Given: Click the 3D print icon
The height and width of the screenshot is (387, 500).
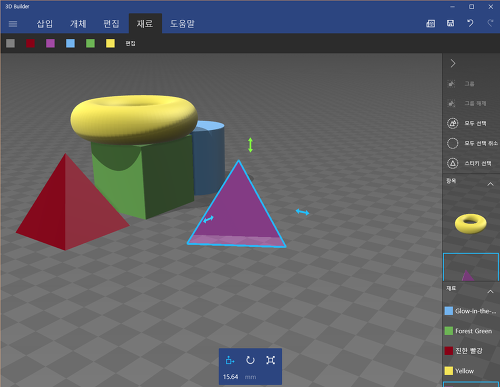Looking at the screenshot, I should (430, 23).
